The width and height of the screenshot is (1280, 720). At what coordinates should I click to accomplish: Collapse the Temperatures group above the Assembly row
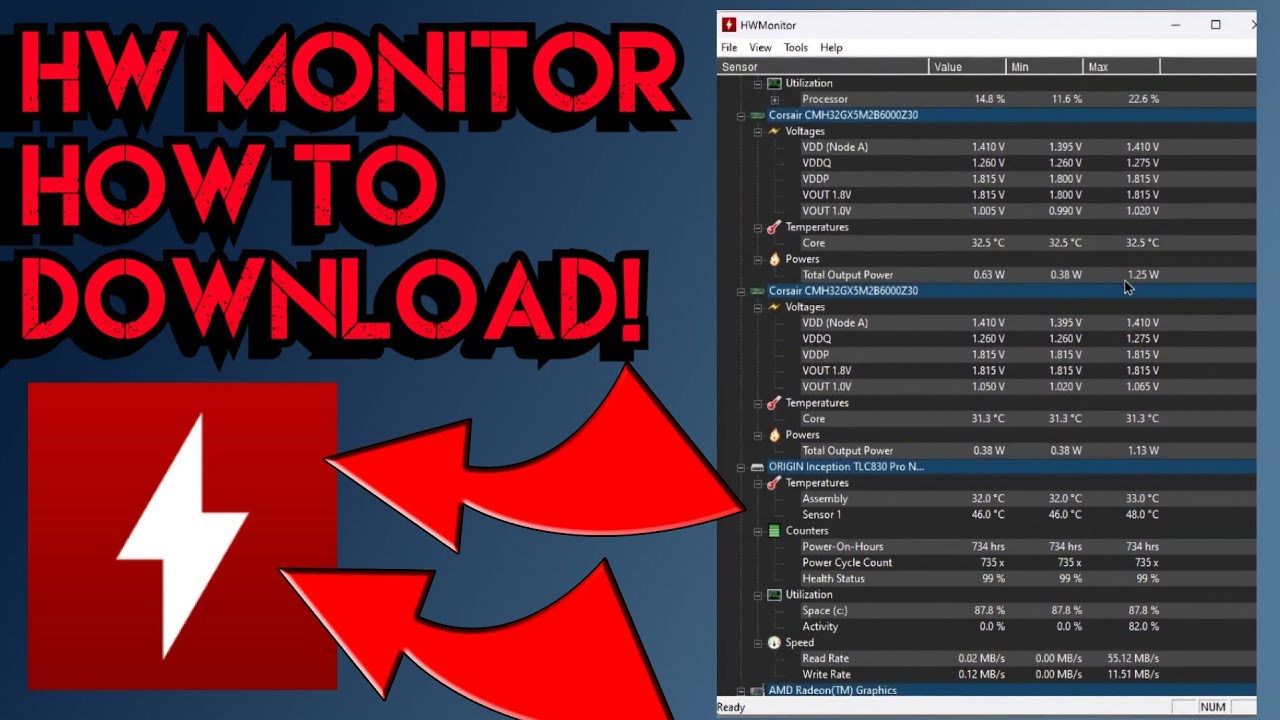pyautogui.click(x=757, y=483)
